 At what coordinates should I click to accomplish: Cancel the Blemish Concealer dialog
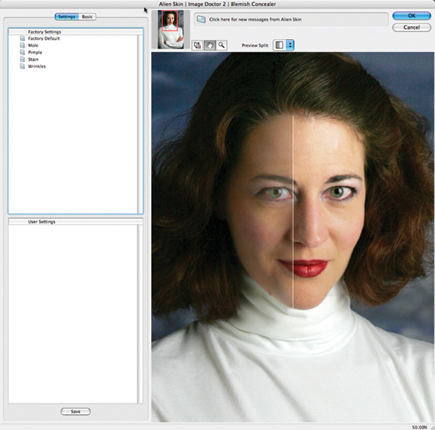coord(412,27)
